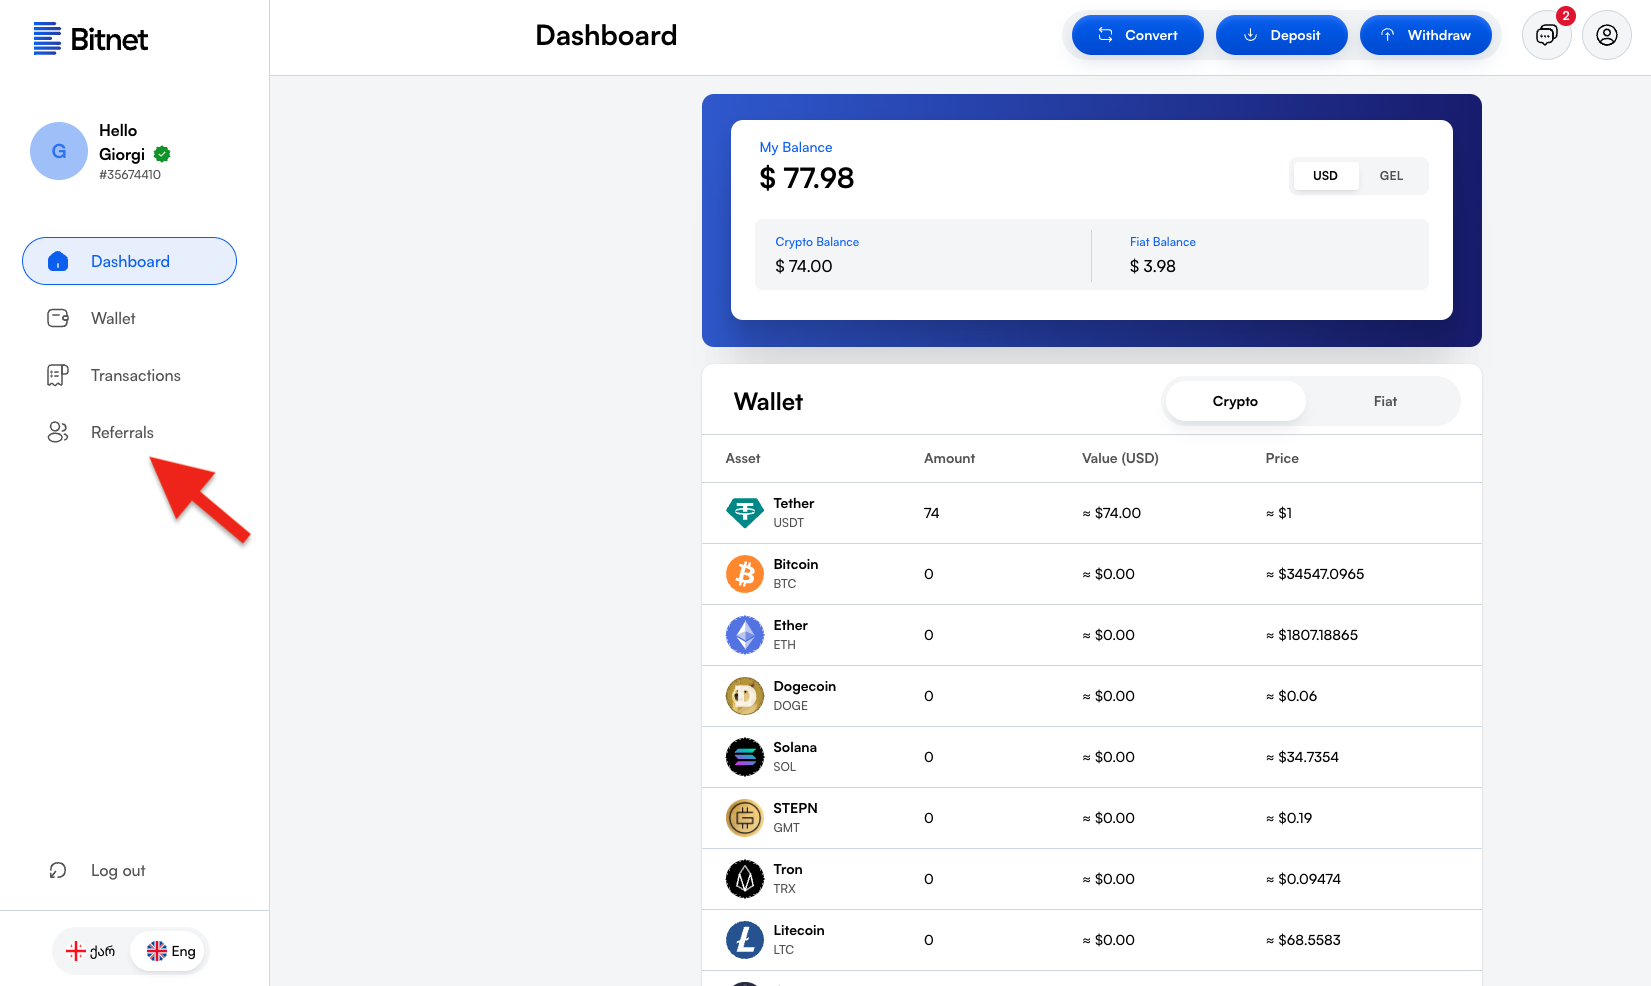Click the STEPN GMT coin icon
Screen dimensions: 1651x986
pyautogui.click(x=744, y=818)
